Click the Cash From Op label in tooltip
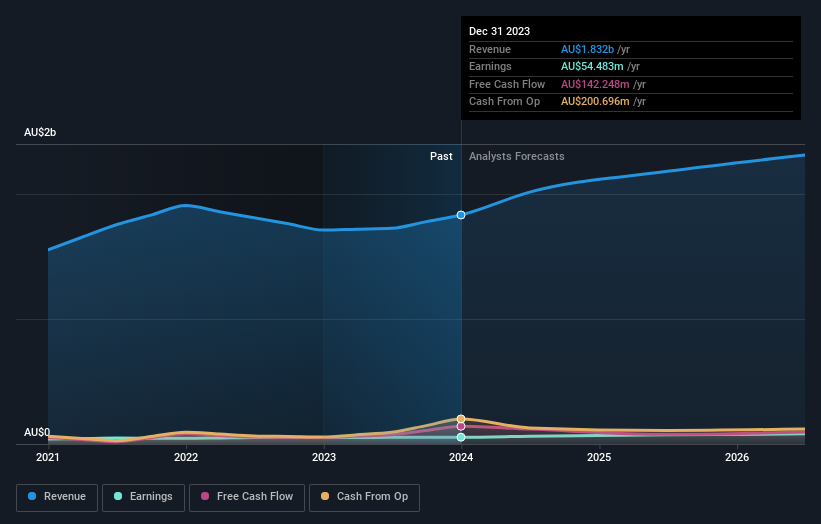821x524 pixels. [x=504, y=102]
